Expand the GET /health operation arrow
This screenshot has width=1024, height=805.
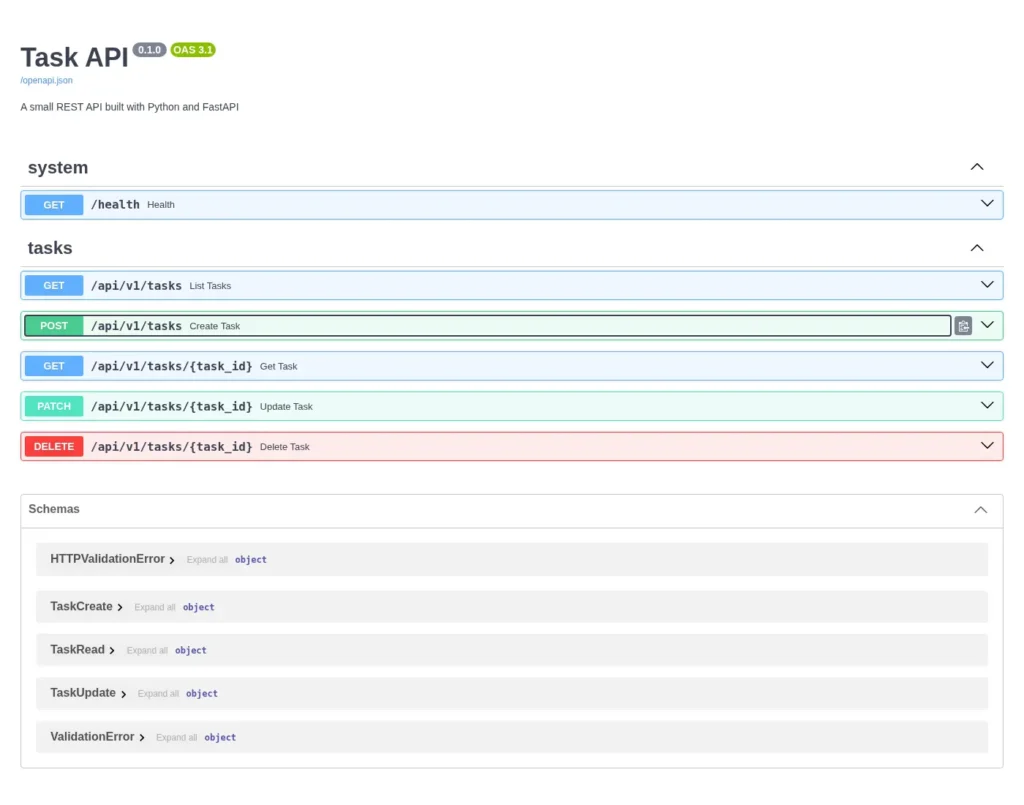[987, 204]
